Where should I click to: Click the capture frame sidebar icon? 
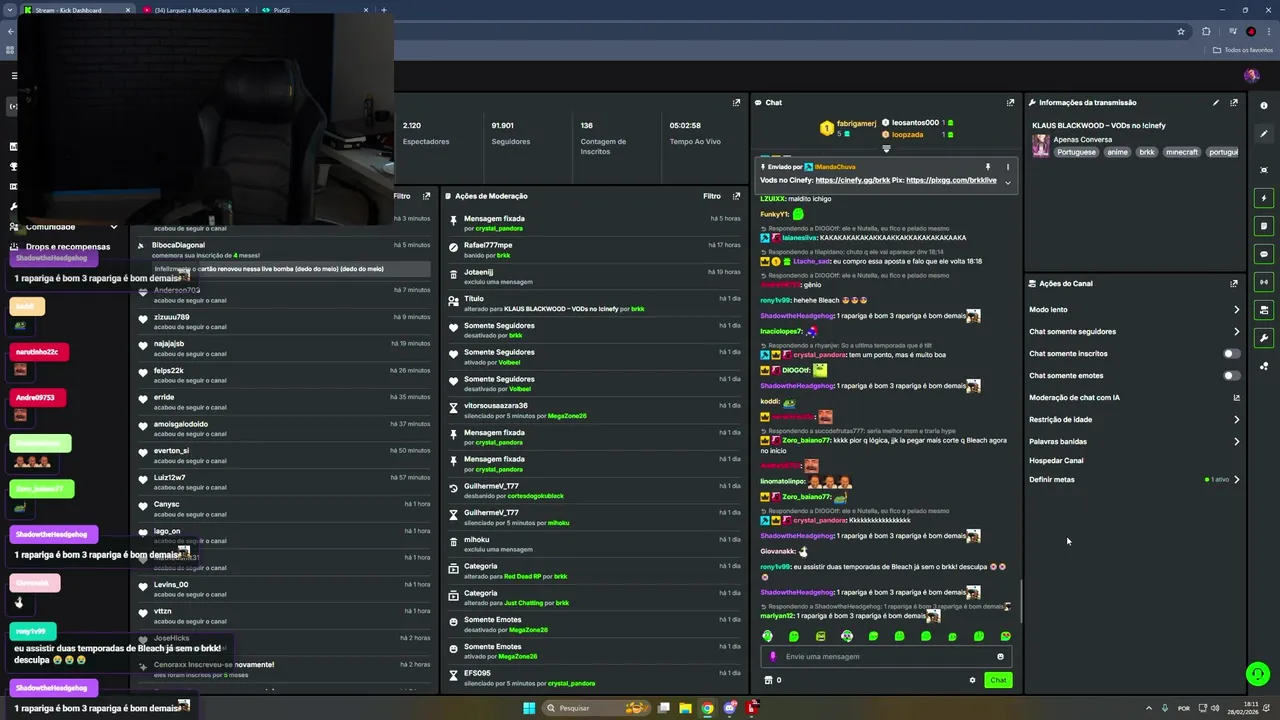coord(1264,170)
